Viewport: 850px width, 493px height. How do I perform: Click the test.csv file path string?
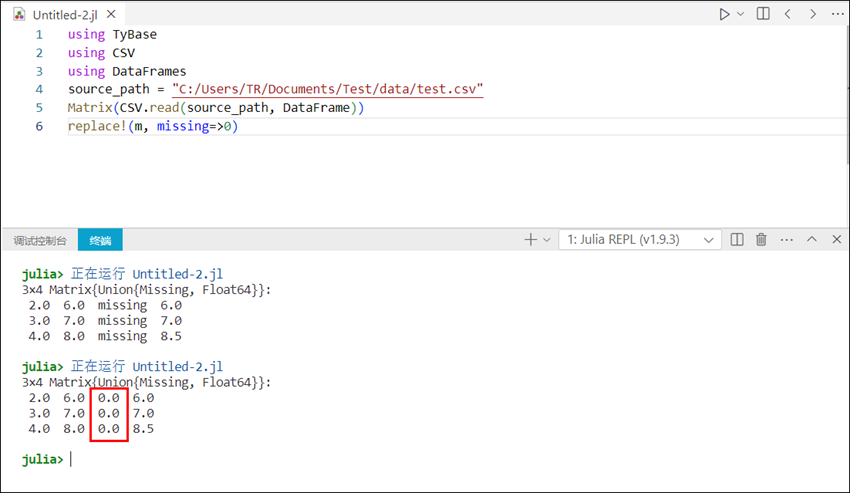coord(327,89)
